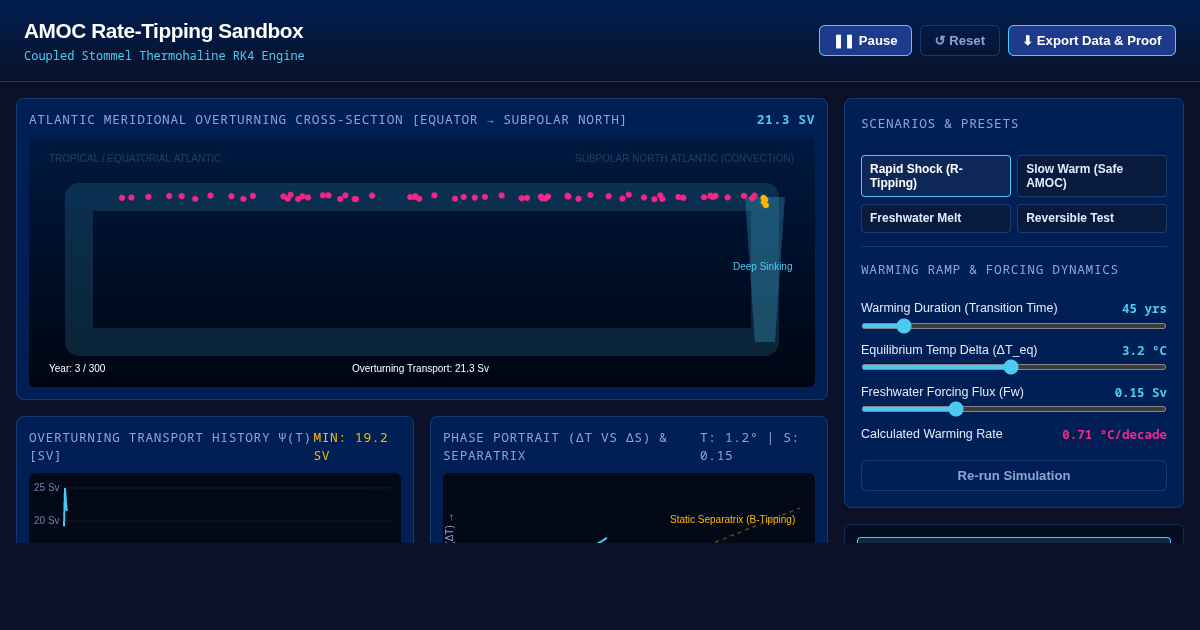Adjust the Freshwater Forcing Flux slider
The image size is (1200, 630).
pyautogui.click(x=1014, y=409)
